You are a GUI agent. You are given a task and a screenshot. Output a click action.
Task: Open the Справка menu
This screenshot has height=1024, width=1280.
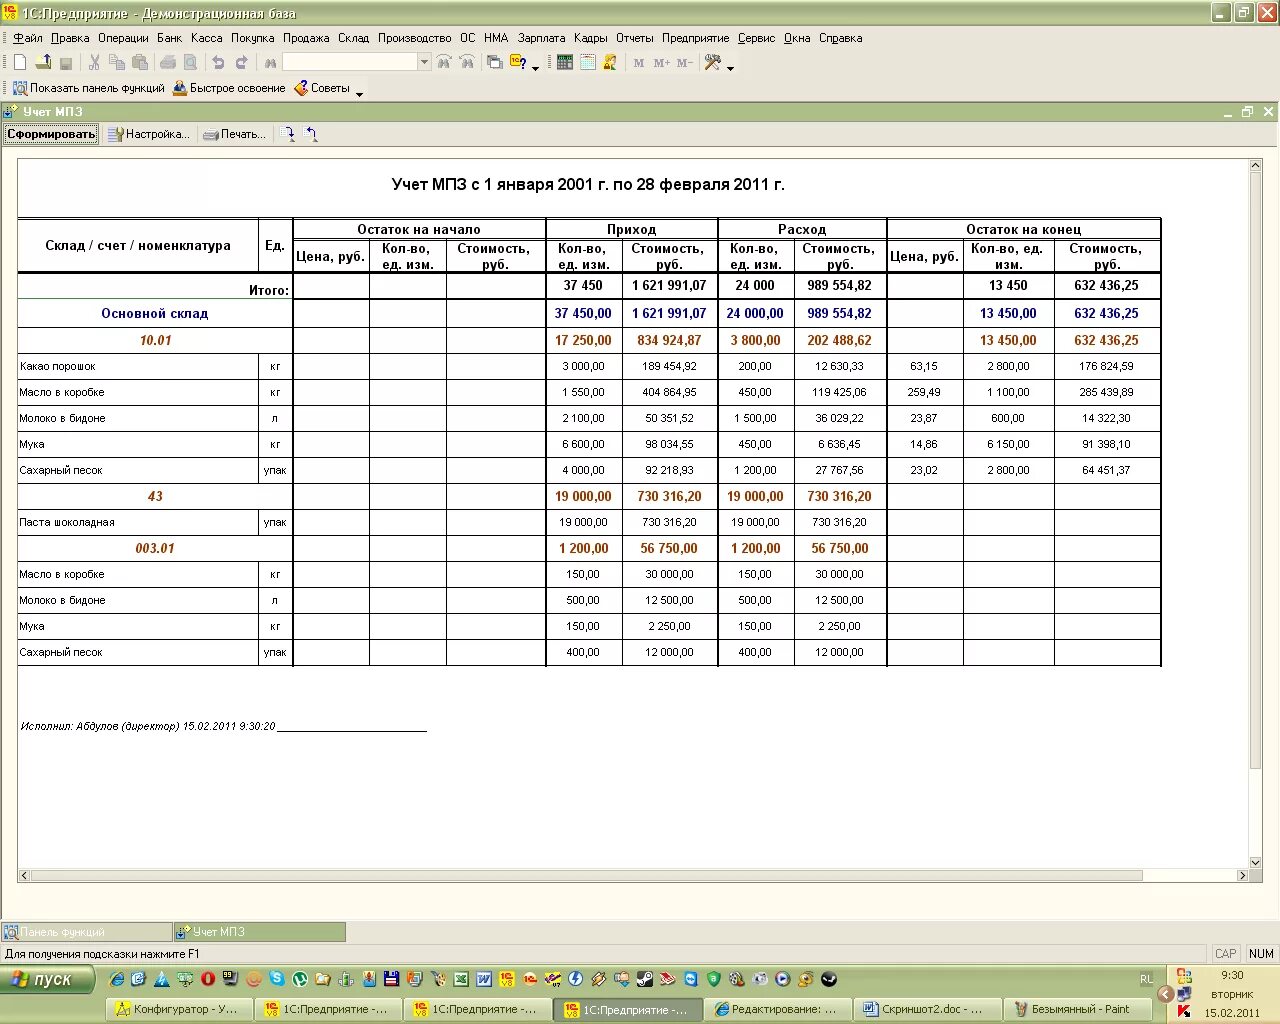[840, 38]
